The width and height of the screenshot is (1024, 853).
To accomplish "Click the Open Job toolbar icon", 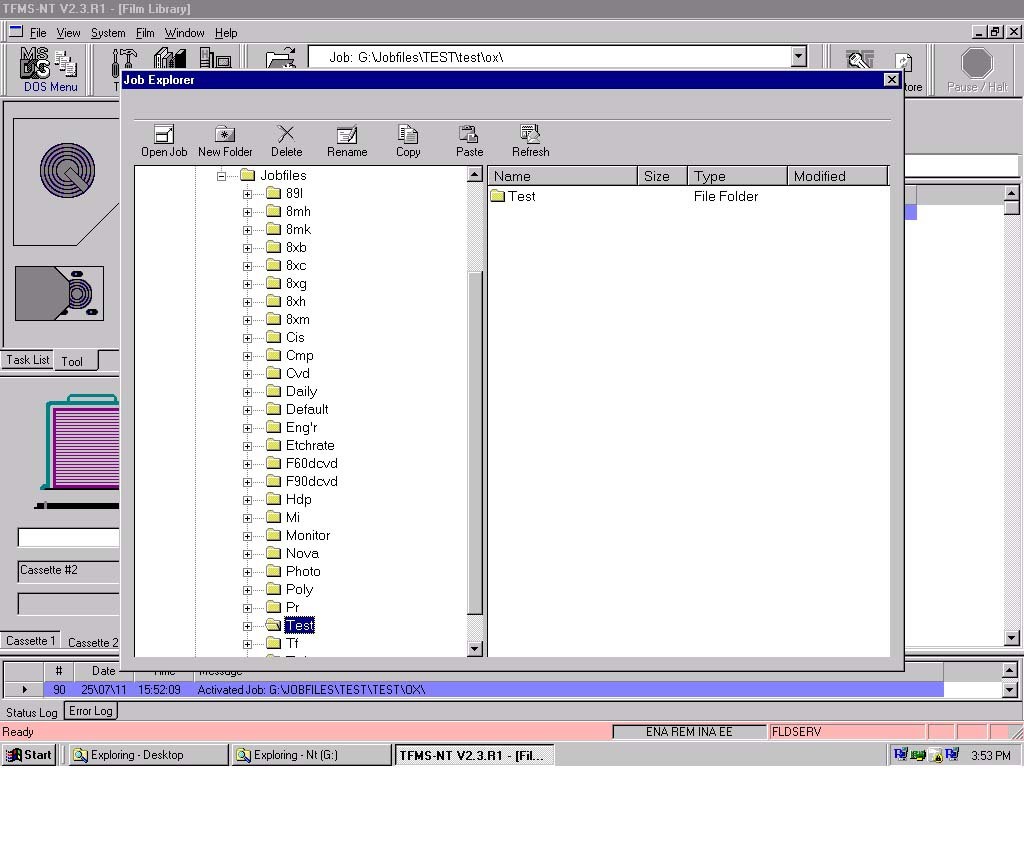I will pos(164,140).
